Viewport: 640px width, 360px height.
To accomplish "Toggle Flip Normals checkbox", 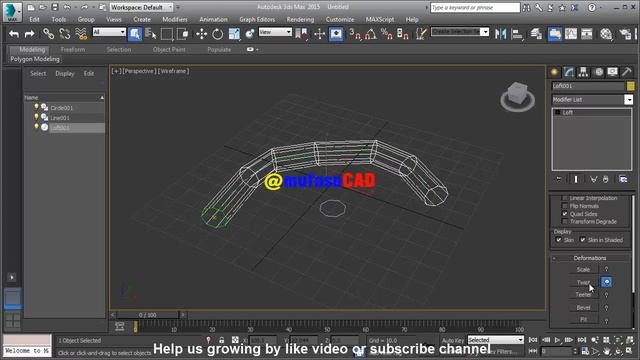I will point(565,206).
